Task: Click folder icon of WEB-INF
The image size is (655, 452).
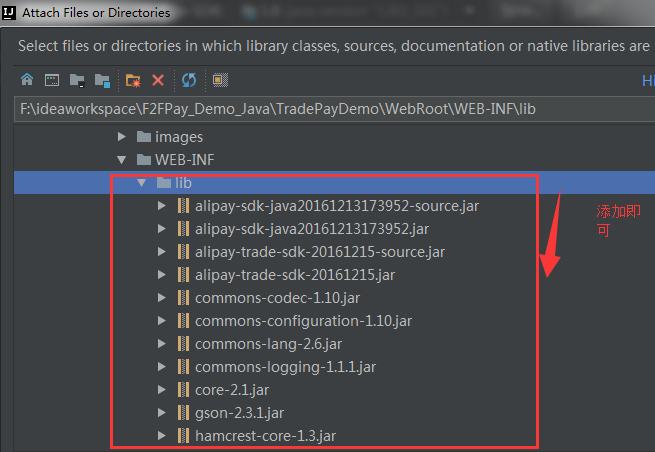Action: tap(144, 159)
